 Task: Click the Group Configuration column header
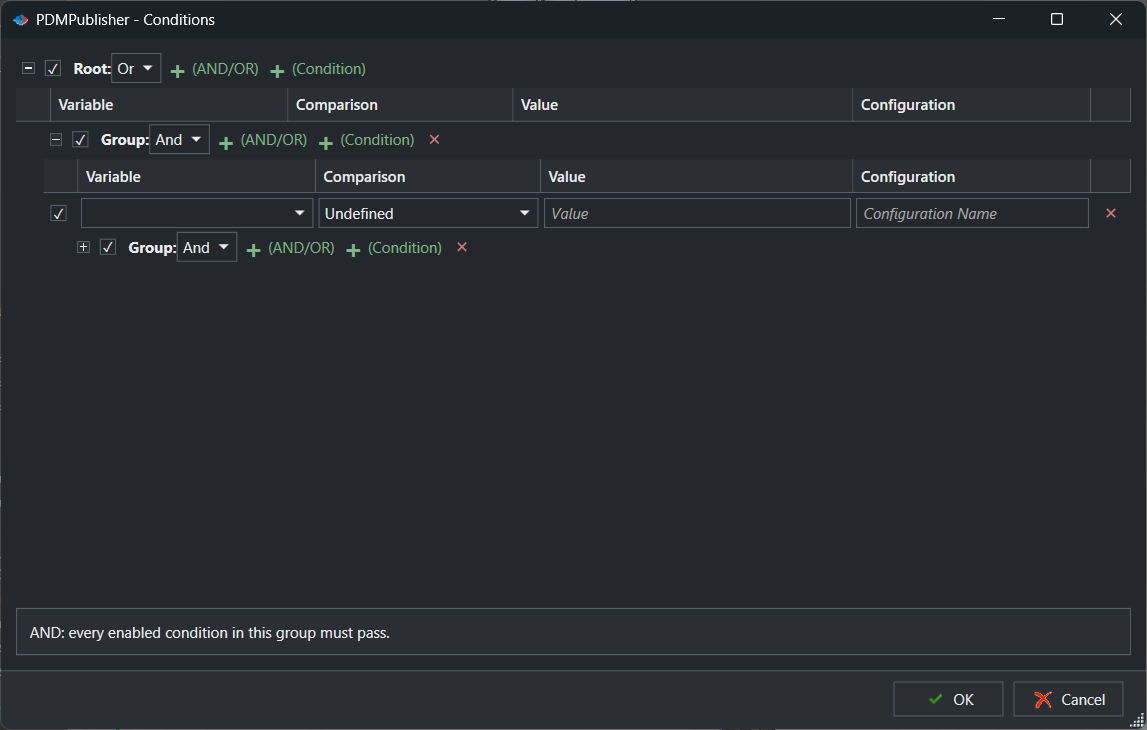tap(971, 176)
